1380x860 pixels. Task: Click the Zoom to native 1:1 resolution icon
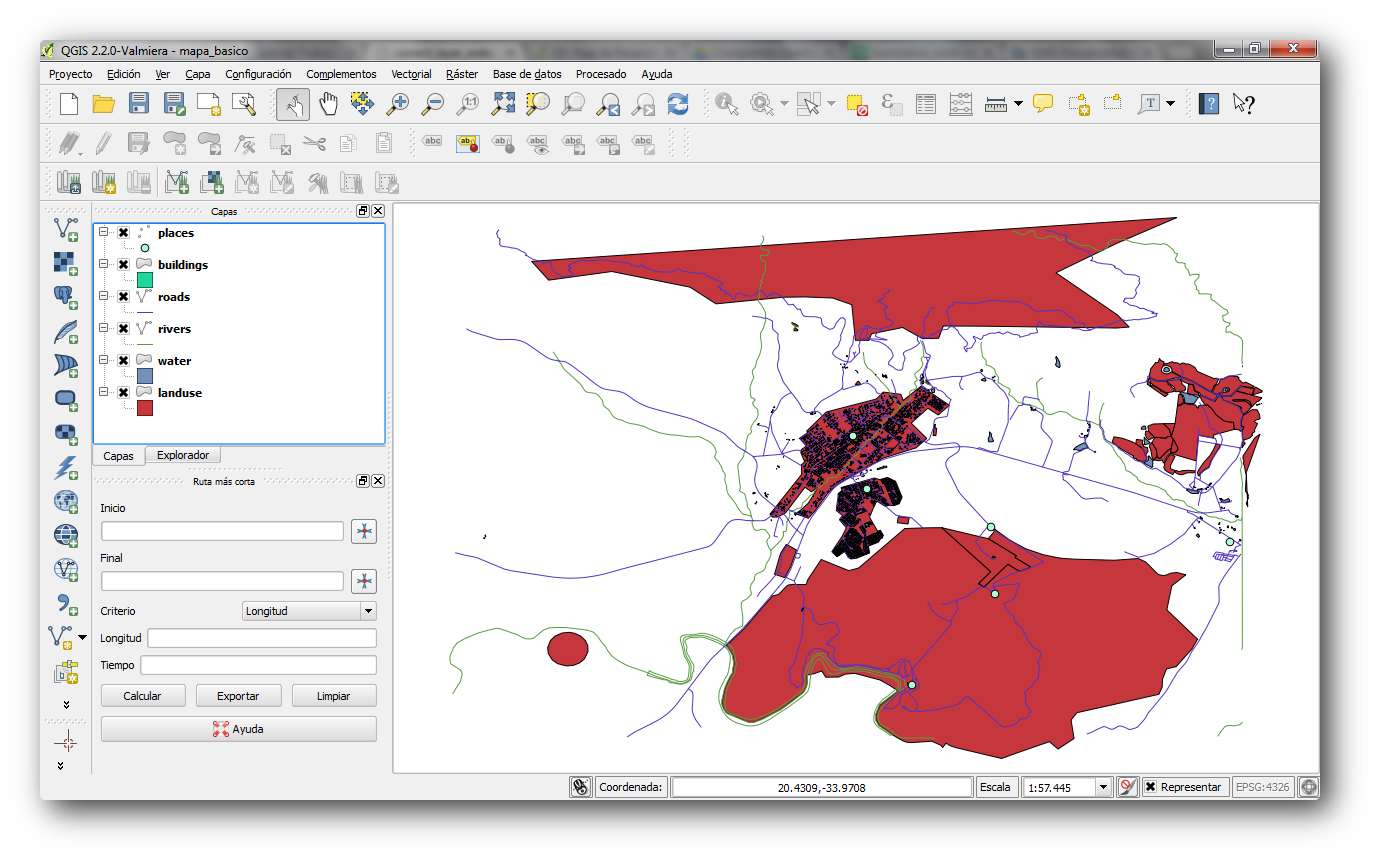[x=468, y=103]
